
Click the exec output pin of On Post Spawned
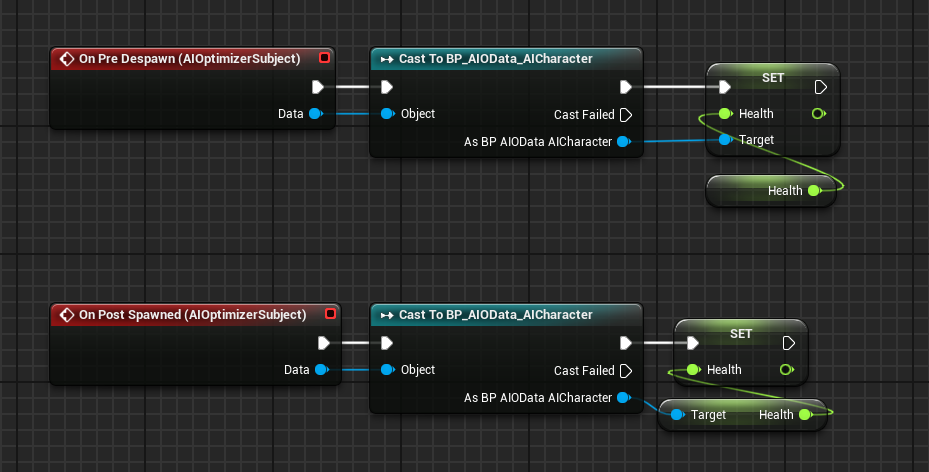click(324, 343)
